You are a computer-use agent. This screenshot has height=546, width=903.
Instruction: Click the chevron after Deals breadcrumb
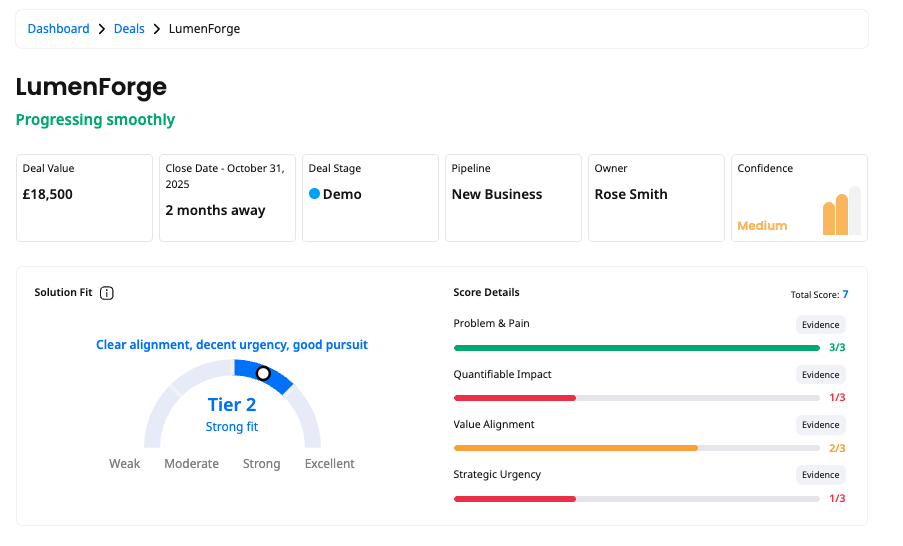coord(157,29)
